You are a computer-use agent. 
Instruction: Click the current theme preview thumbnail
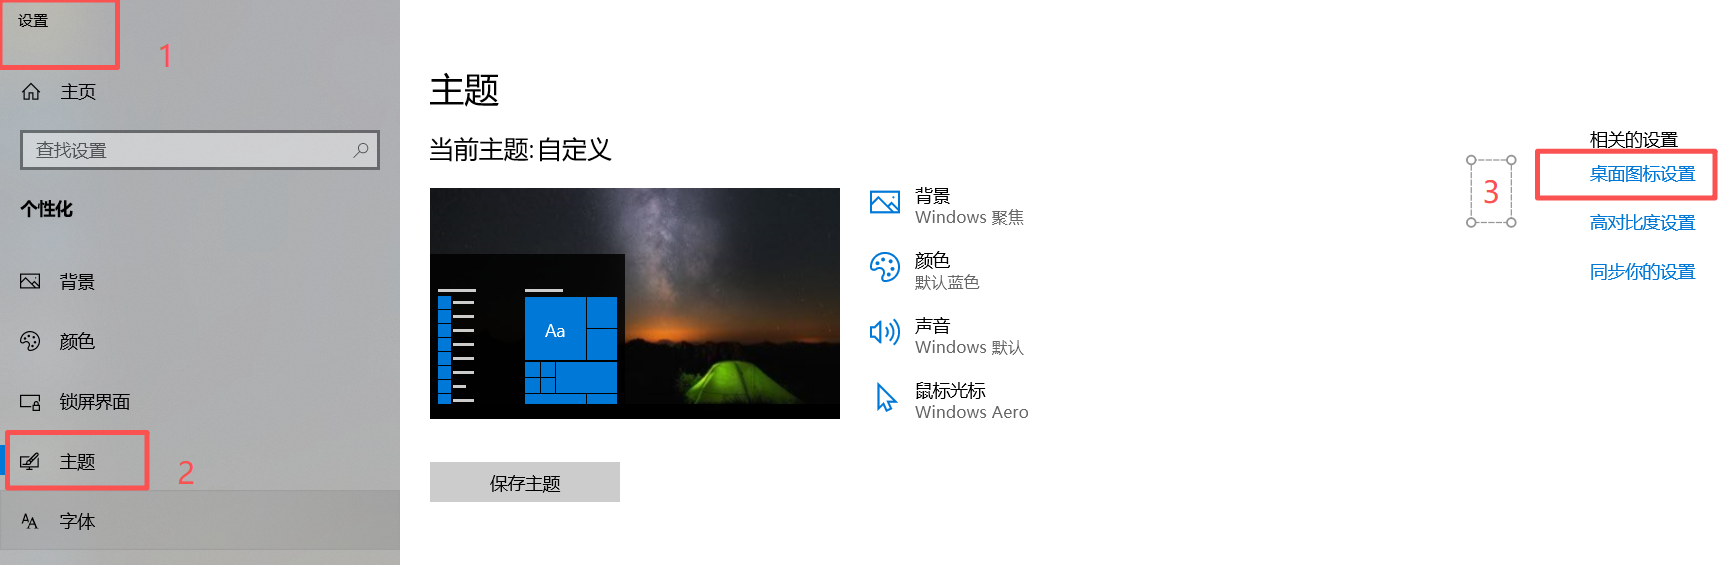coord(635,303)
